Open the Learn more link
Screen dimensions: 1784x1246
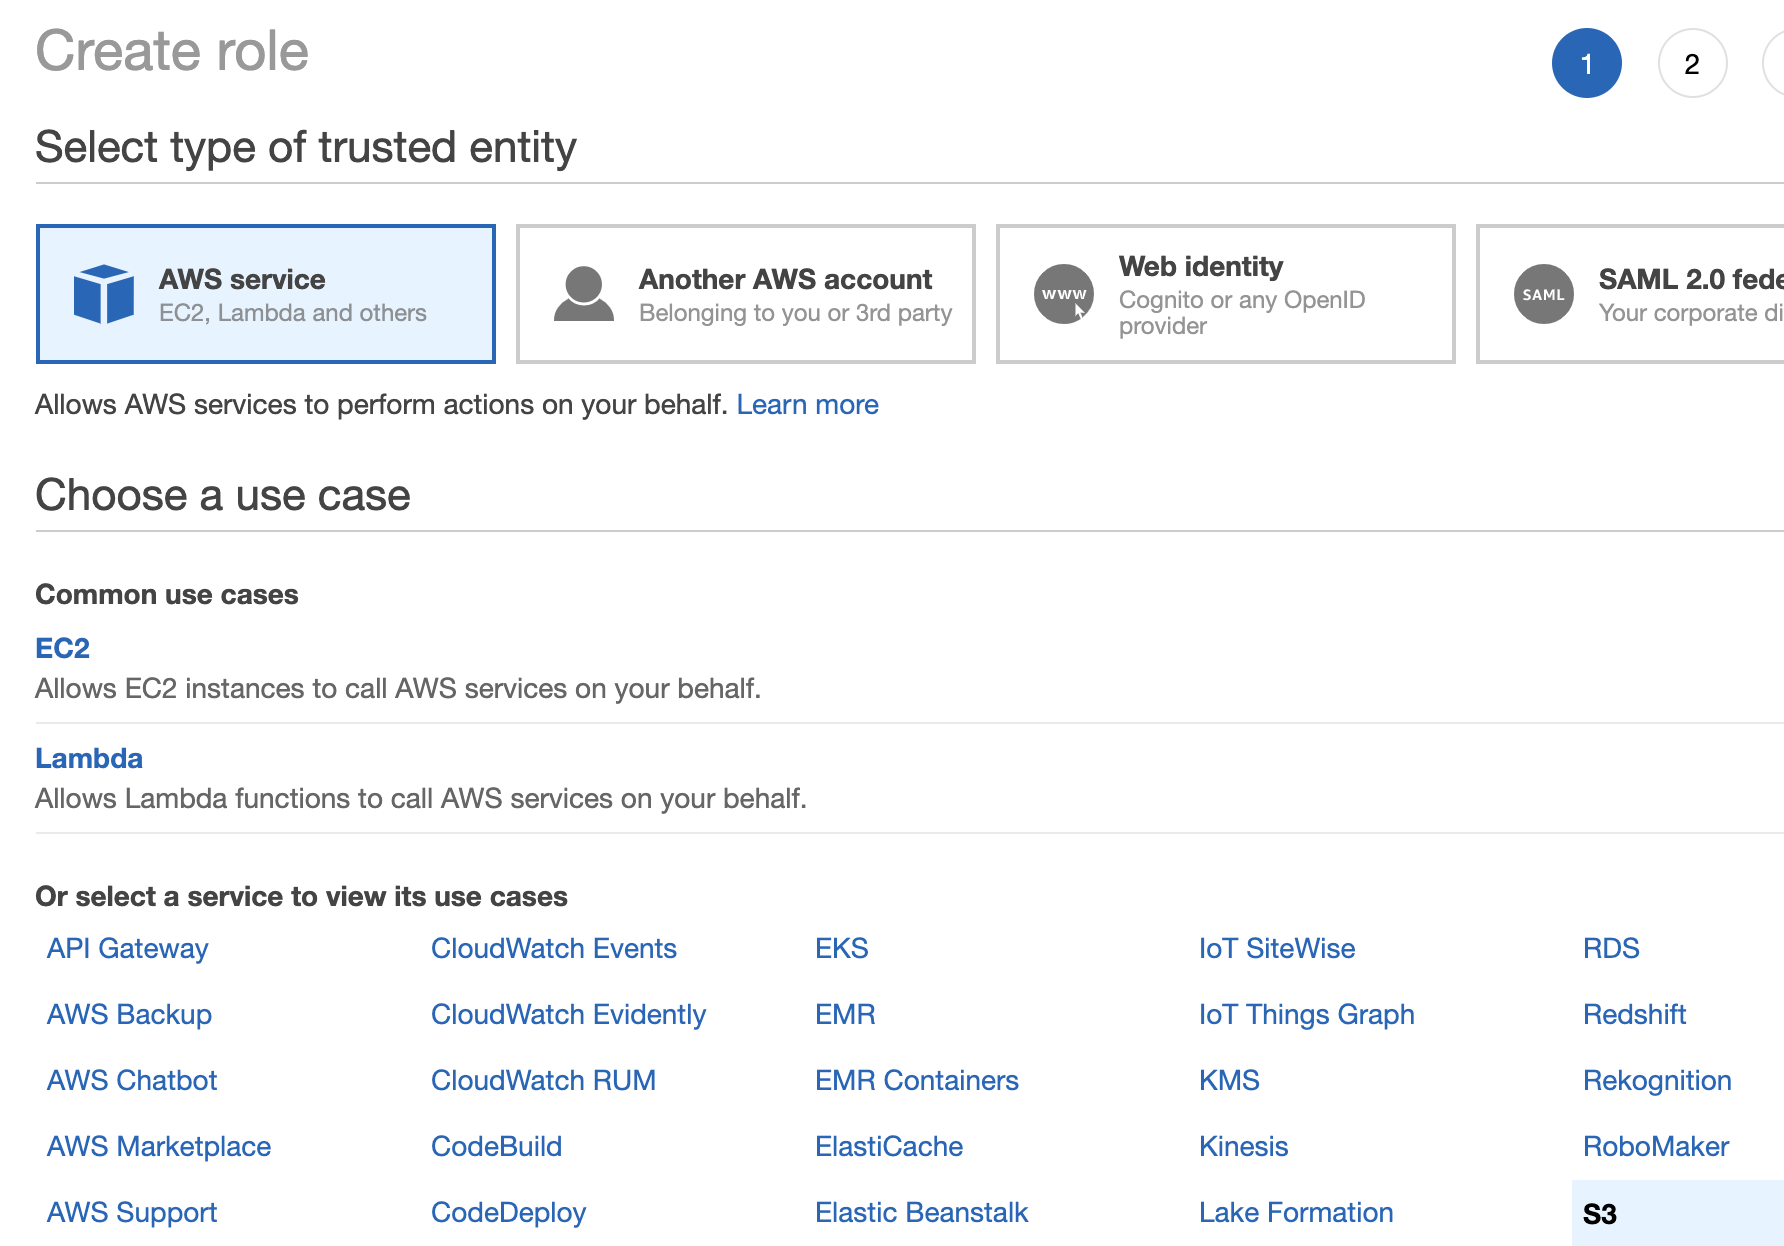click(x=807, y=405)
